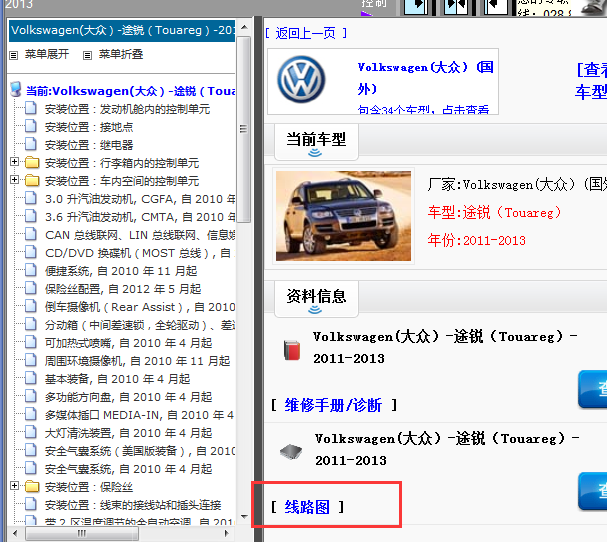Viewport: 607px width, 542px height.
Task: Click page icon beside 安装位置：继电器
Action: click(x=31, y=144)
